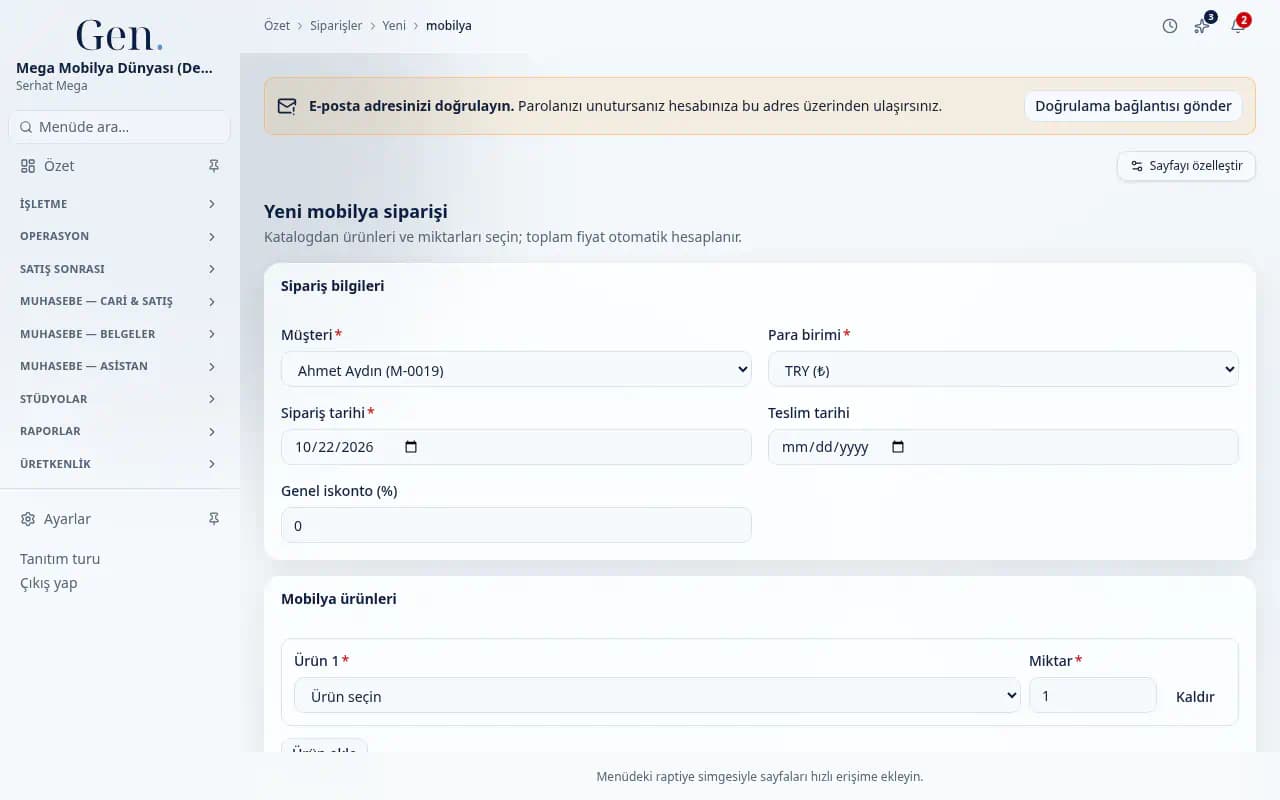
Task: Open the Ürün seçin dropdown
Action: tap(657, 695)
